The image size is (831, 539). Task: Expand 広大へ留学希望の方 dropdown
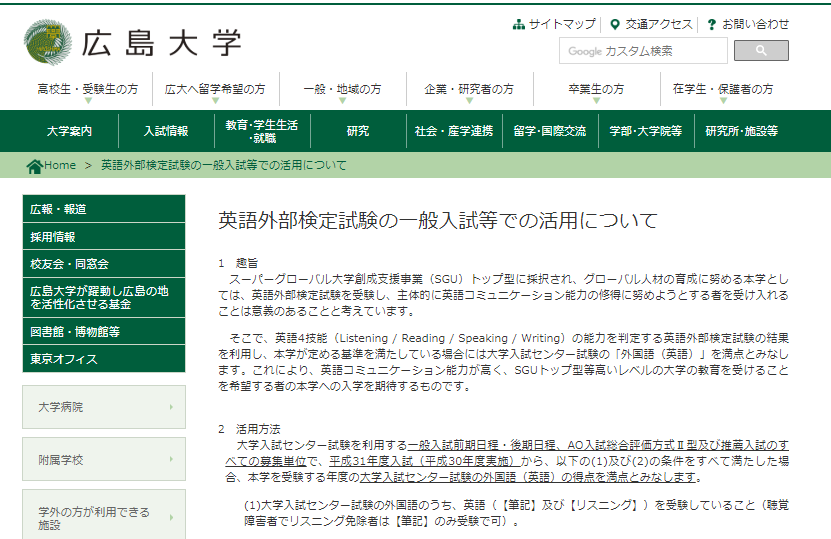215,89
